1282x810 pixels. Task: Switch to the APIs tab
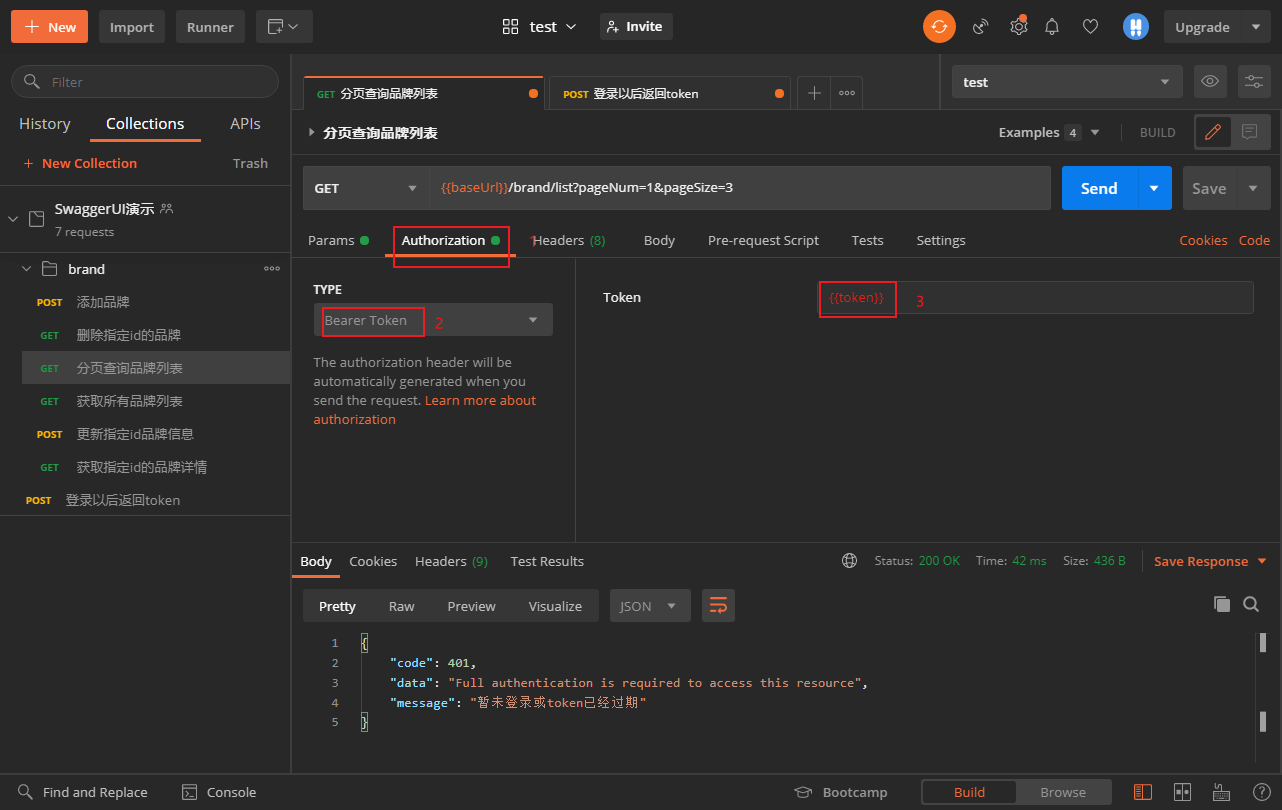click(245, 124)
